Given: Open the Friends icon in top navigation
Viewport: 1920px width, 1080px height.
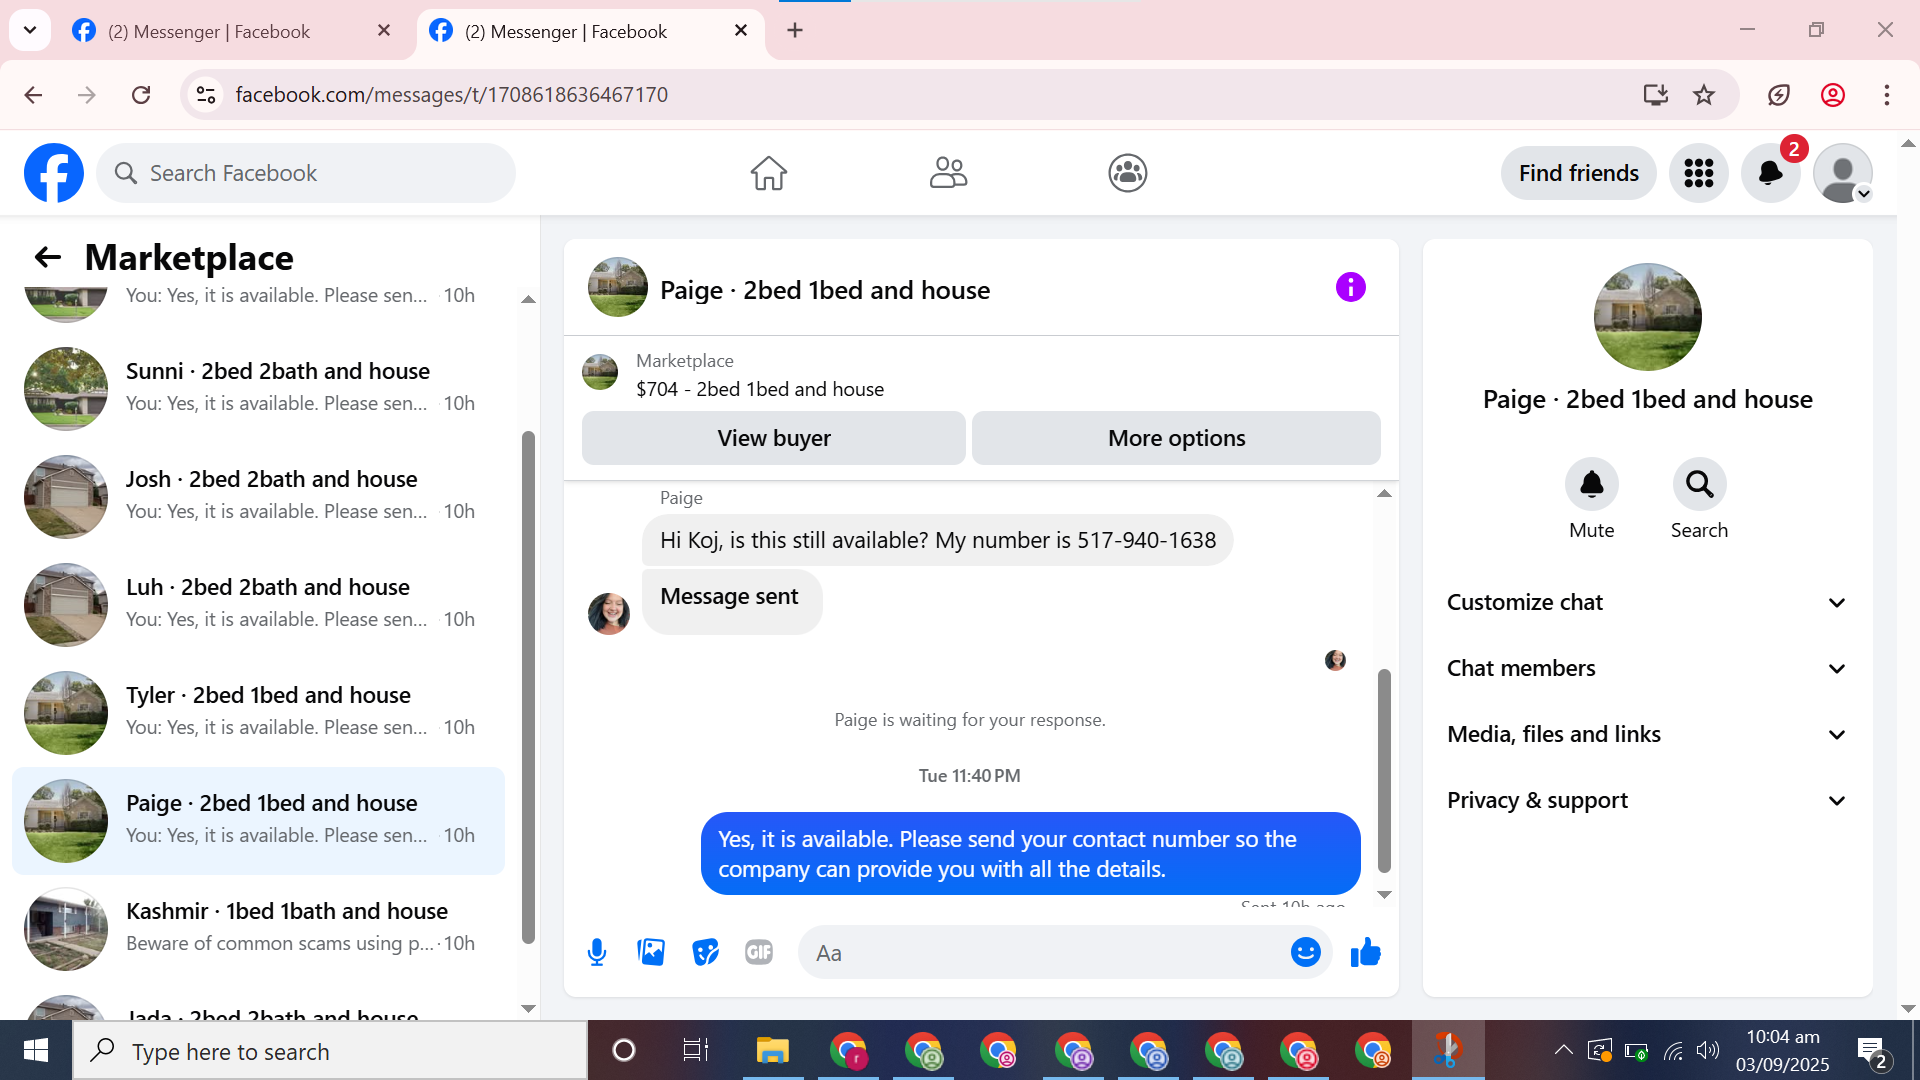Looking at the screenshot, I should coord(948,173).
